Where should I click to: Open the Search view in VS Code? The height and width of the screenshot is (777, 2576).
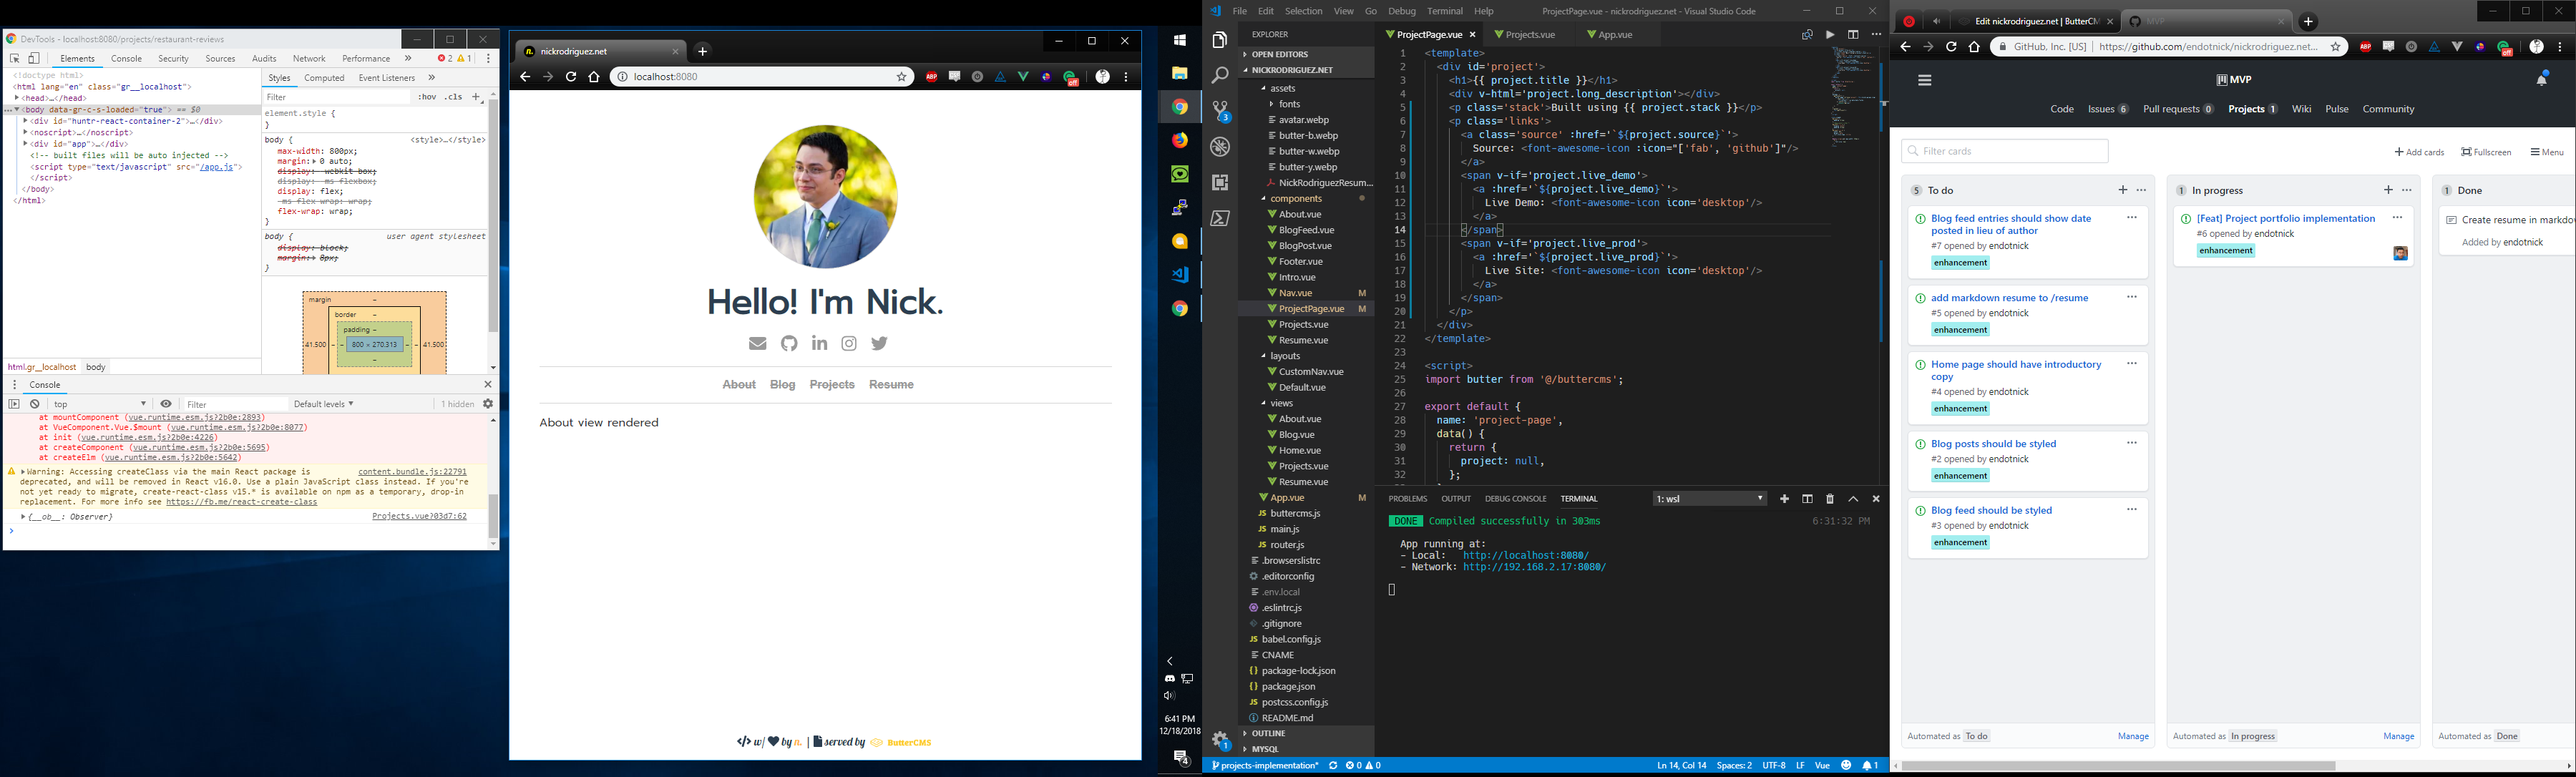tap(1219, 75)
